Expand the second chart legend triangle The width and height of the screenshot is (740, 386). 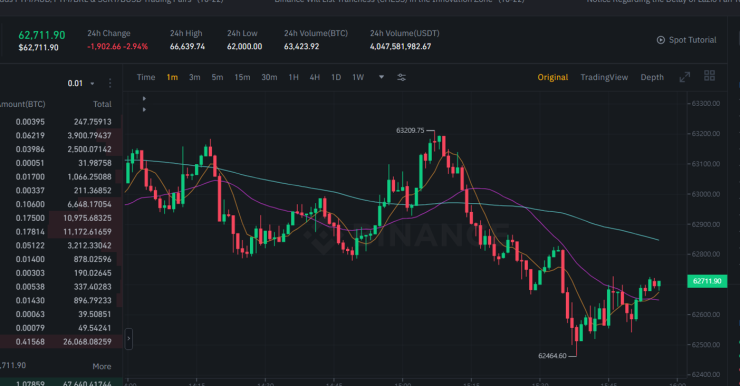pyautogui.click(x=144, y=109)
